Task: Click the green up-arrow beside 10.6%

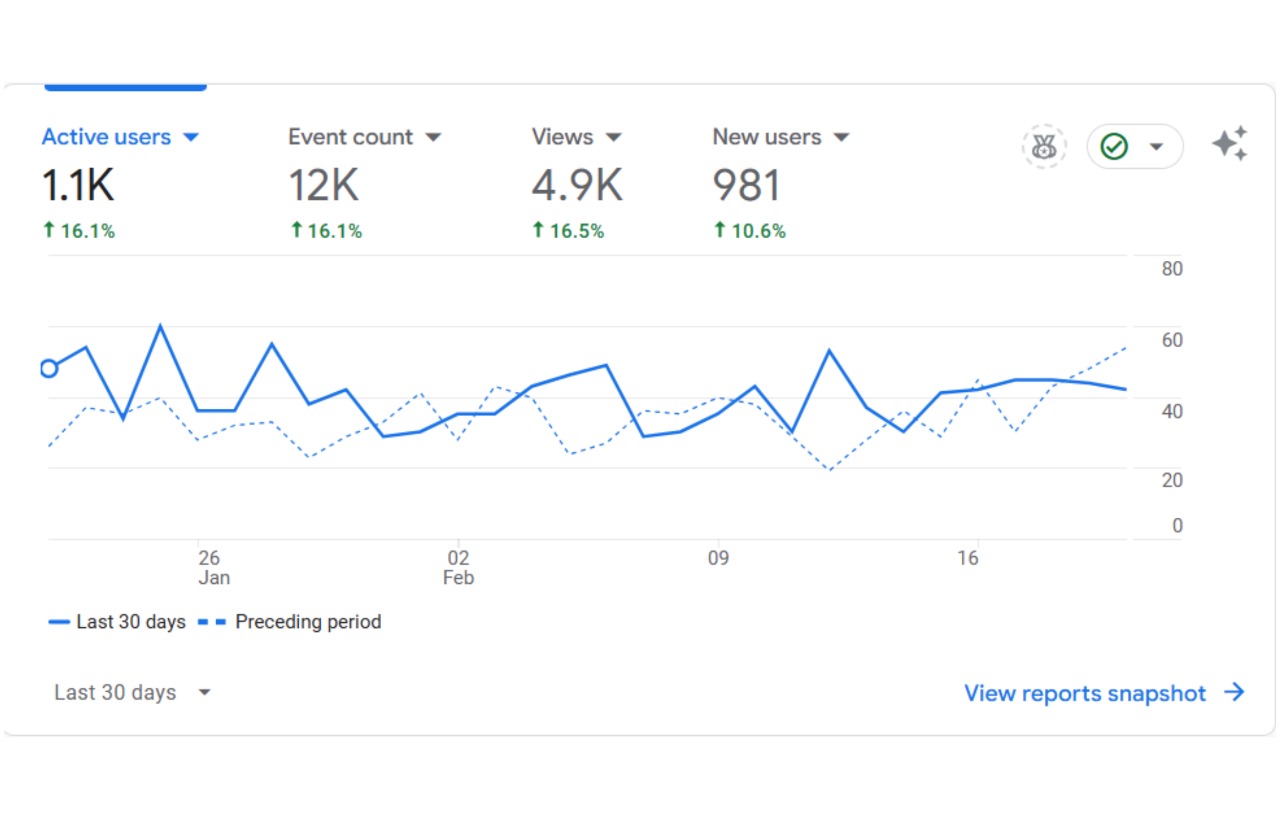Action: point(720,231)
